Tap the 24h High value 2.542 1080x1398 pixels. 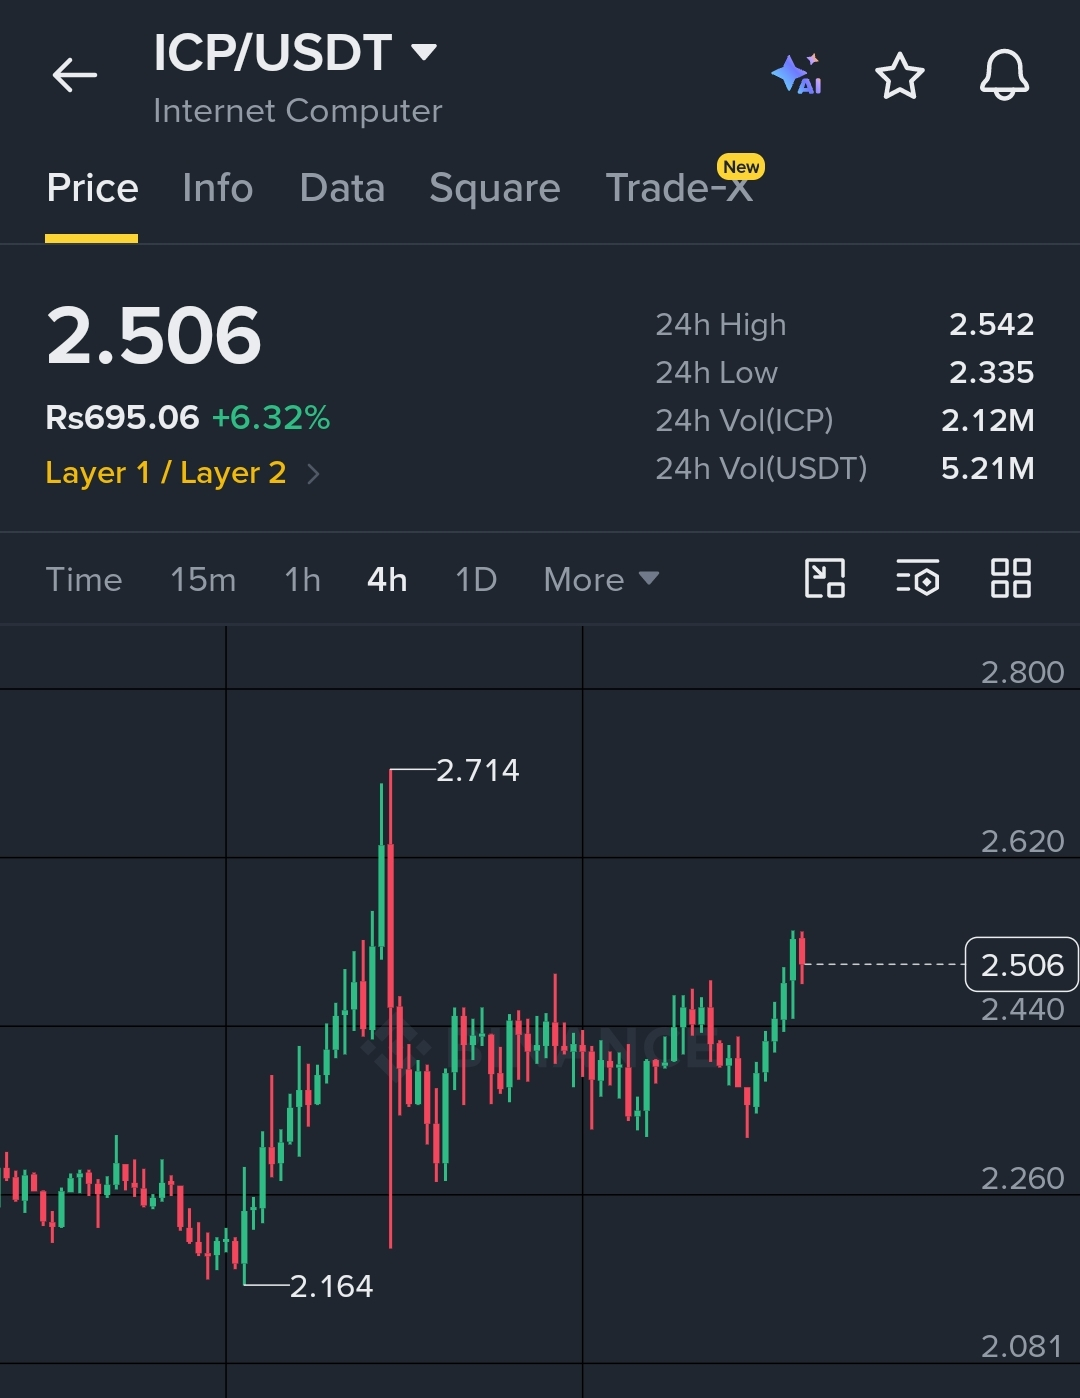click(991, 324)
